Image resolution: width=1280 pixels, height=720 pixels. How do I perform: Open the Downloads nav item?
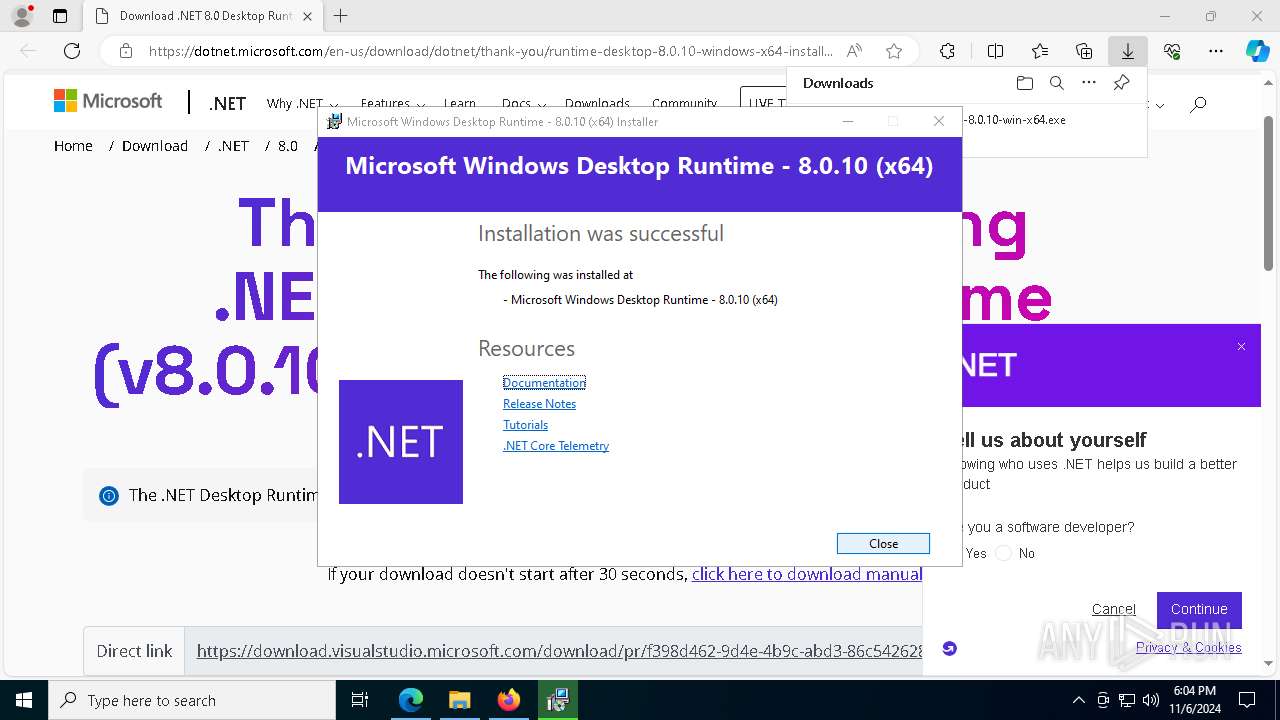597,103
